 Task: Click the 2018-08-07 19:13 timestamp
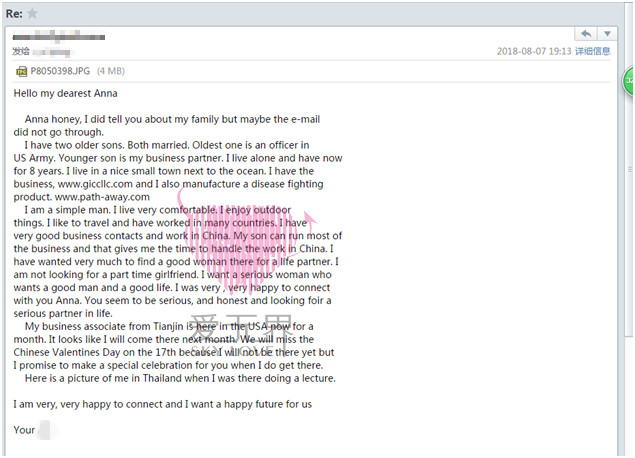534,51
